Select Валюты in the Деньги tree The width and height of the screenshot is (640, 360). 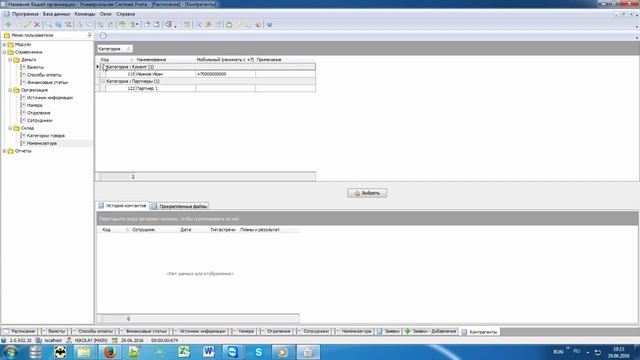pos(35,67)
